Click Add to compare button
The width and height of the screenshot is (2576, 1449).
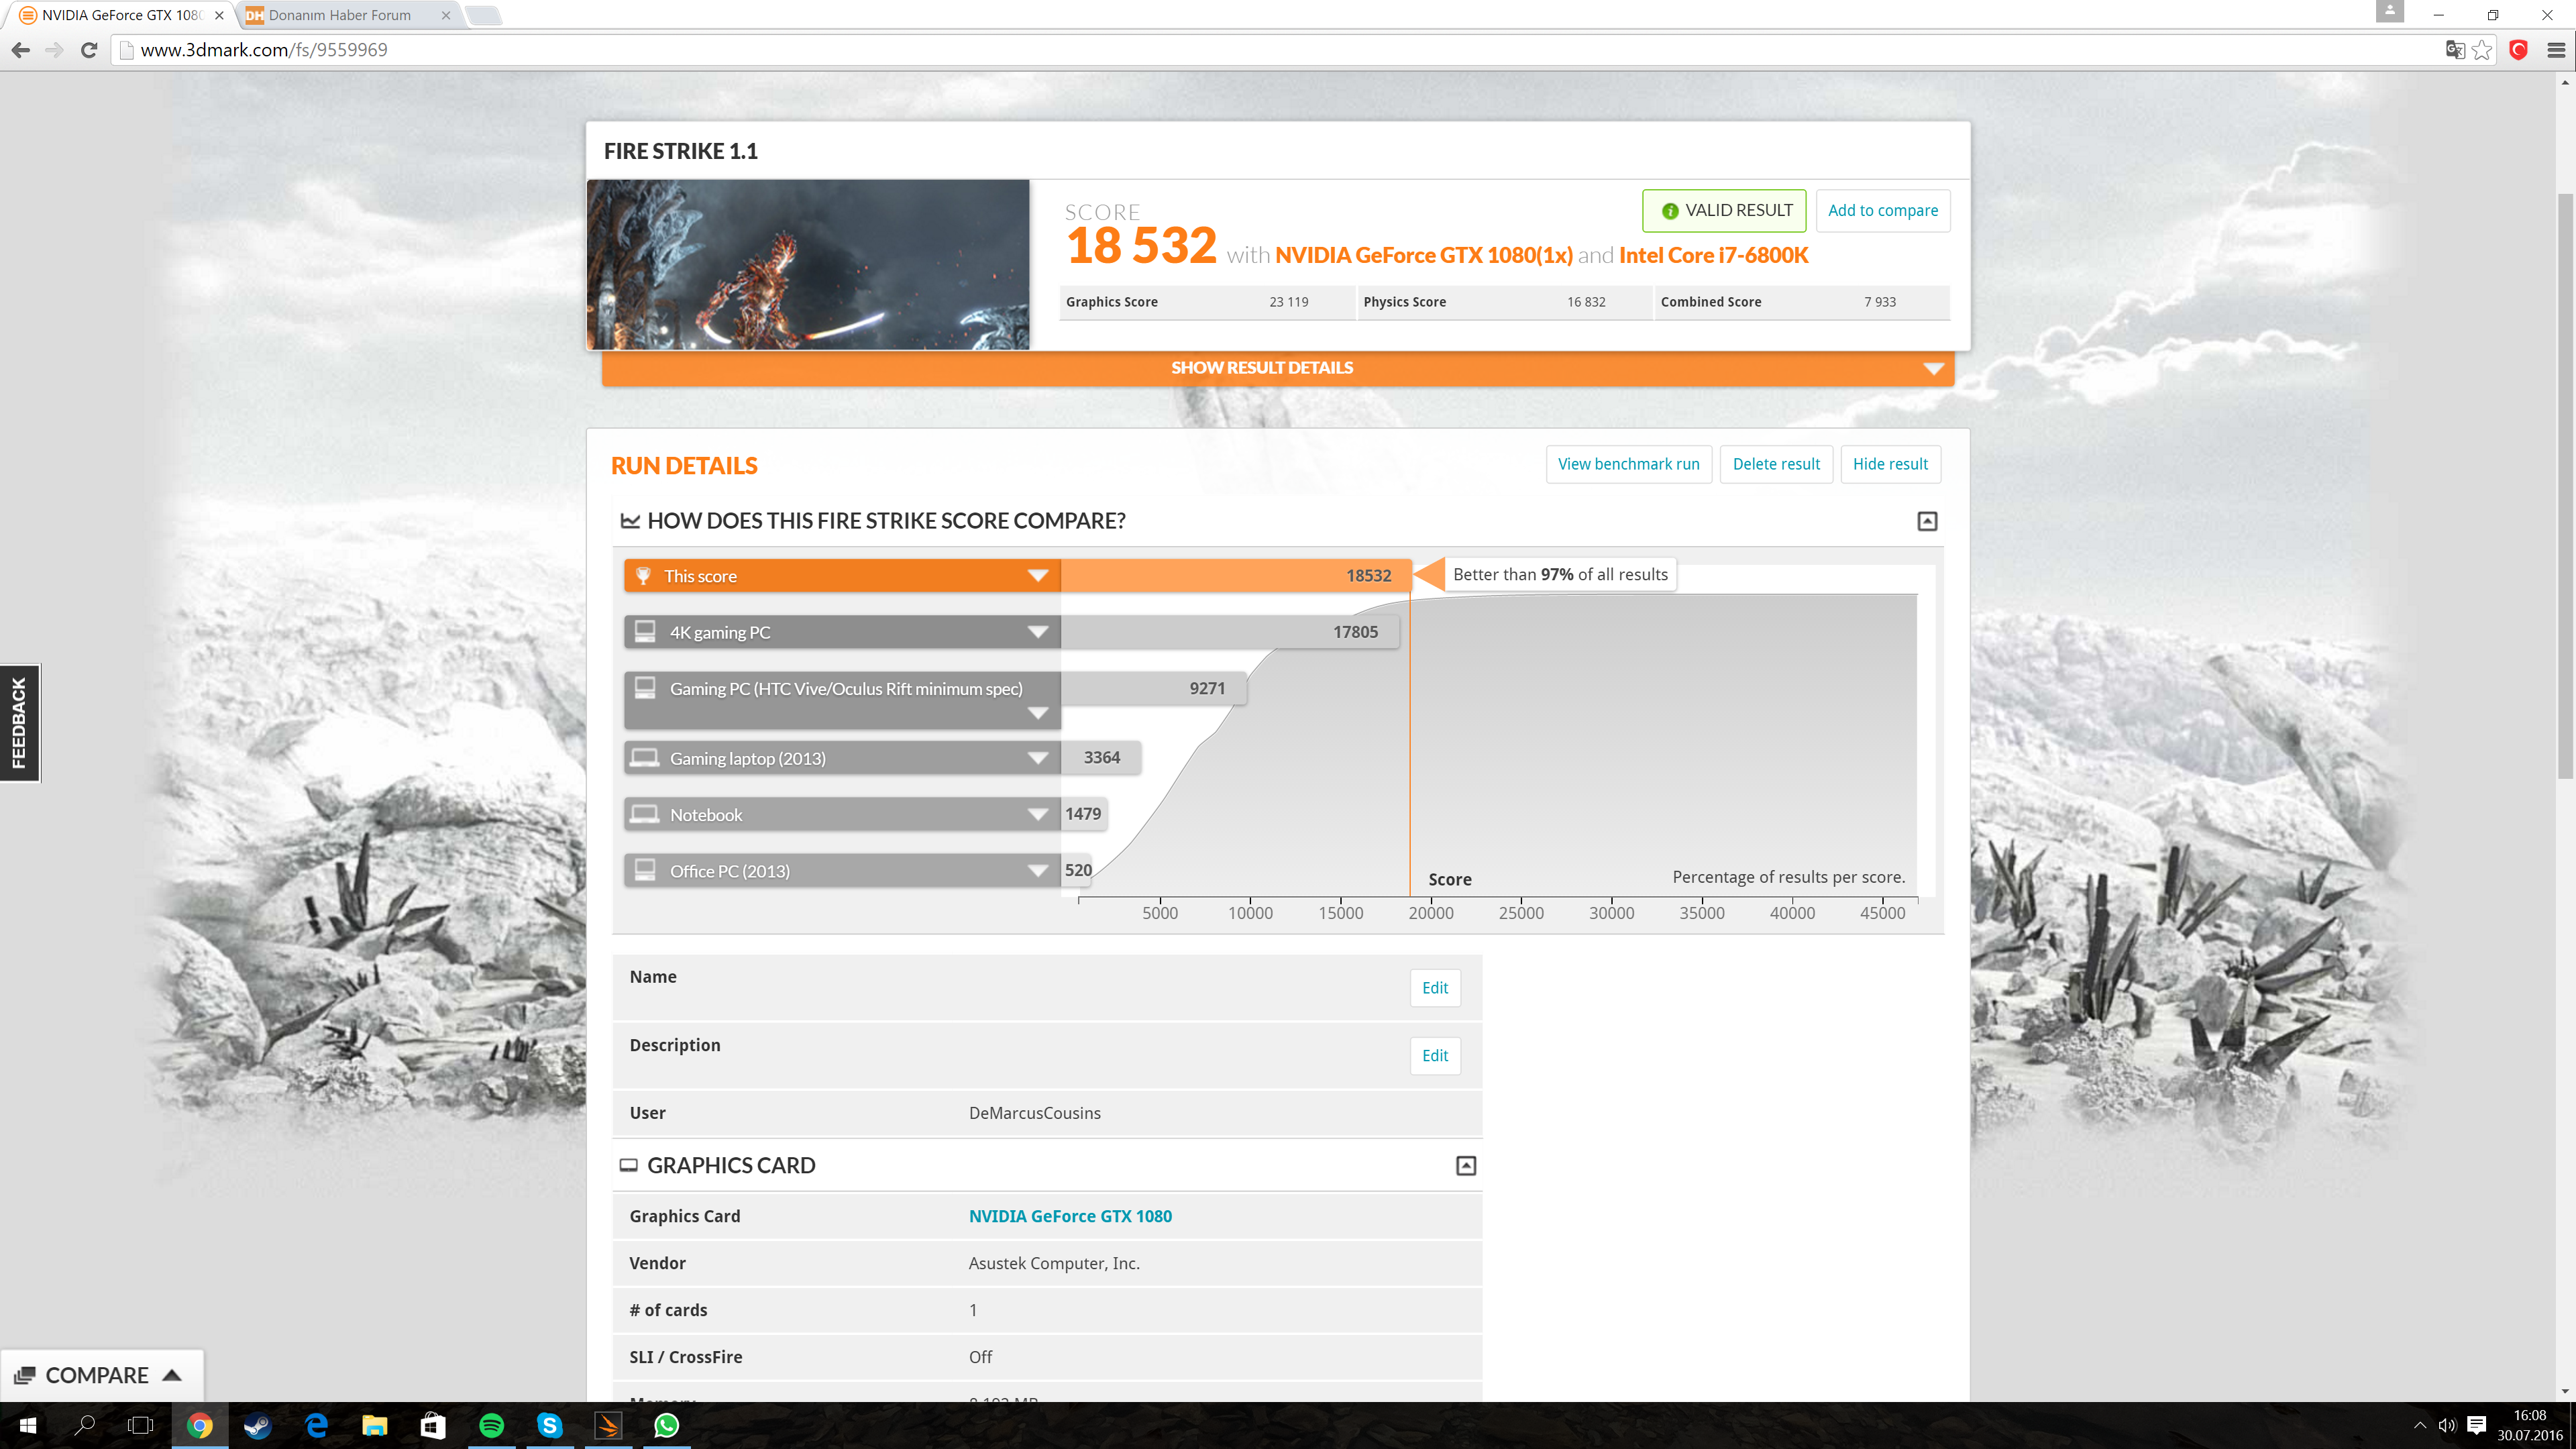1882,210
